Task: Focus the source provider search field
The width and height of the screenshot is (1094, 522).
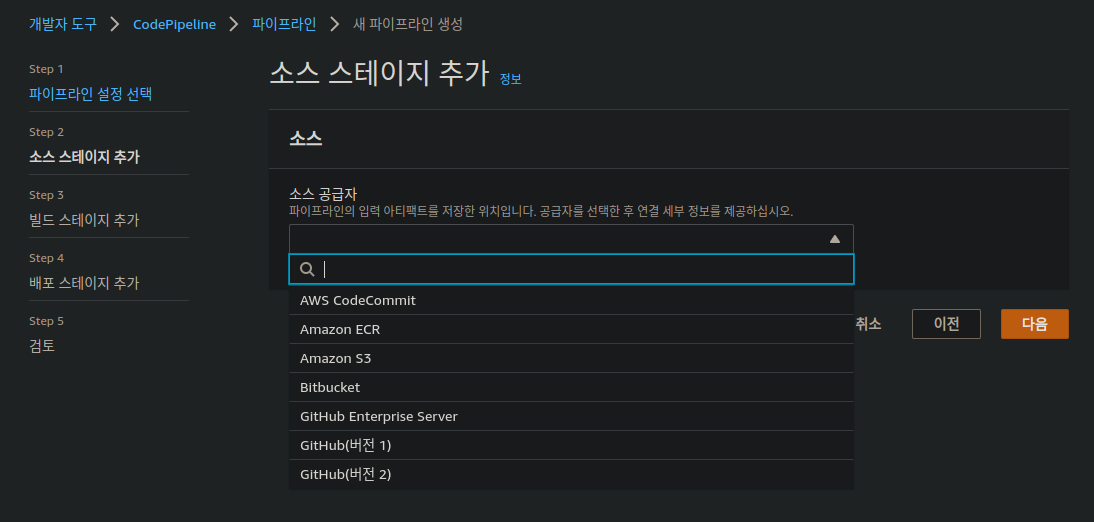Action: [571, 269]
